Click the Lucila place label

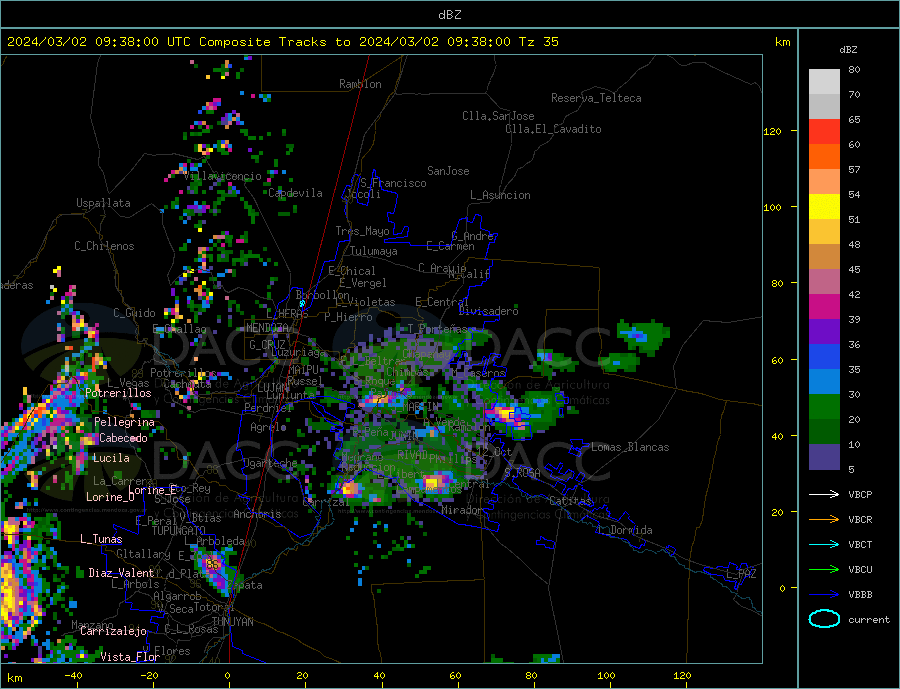111,458
